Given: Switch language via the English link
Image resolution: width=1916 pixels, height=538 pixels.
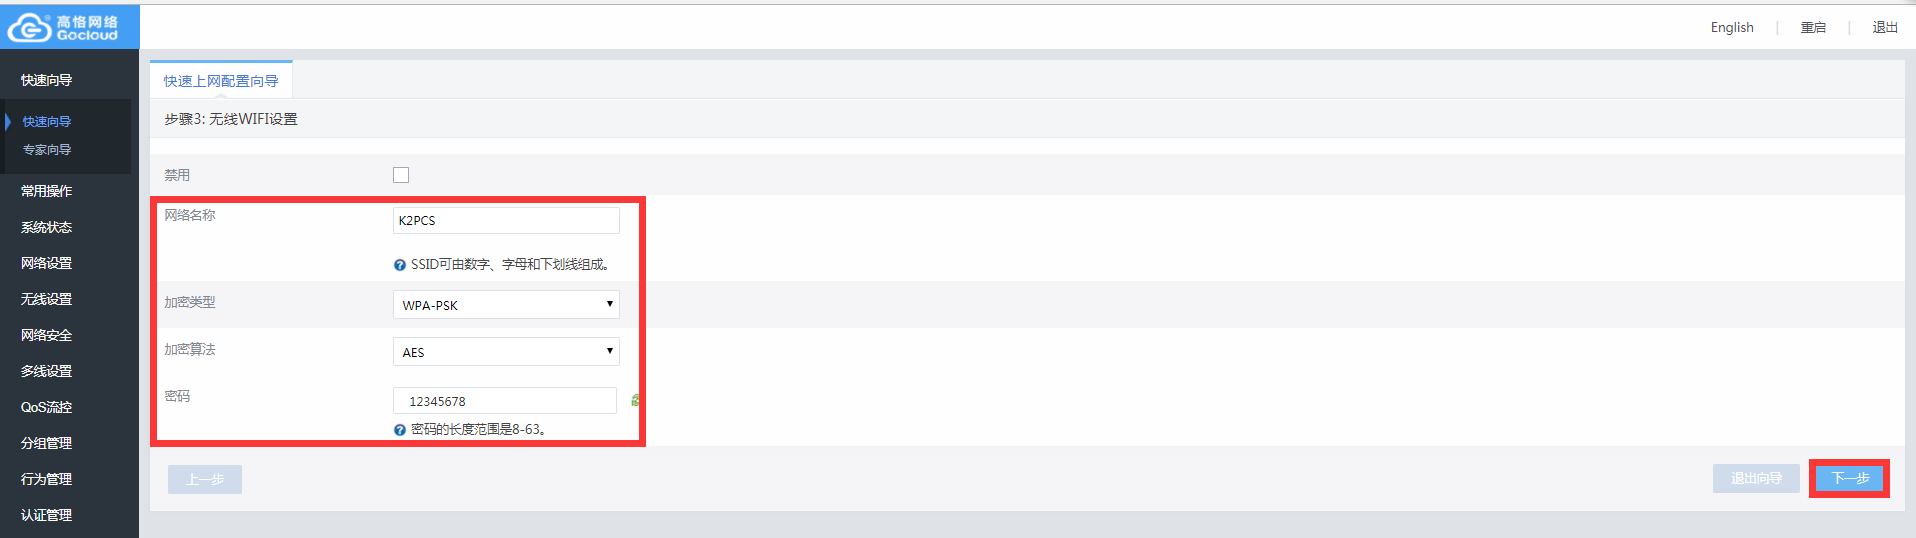Looking at the screenshot, I should tap(1732, 27).
